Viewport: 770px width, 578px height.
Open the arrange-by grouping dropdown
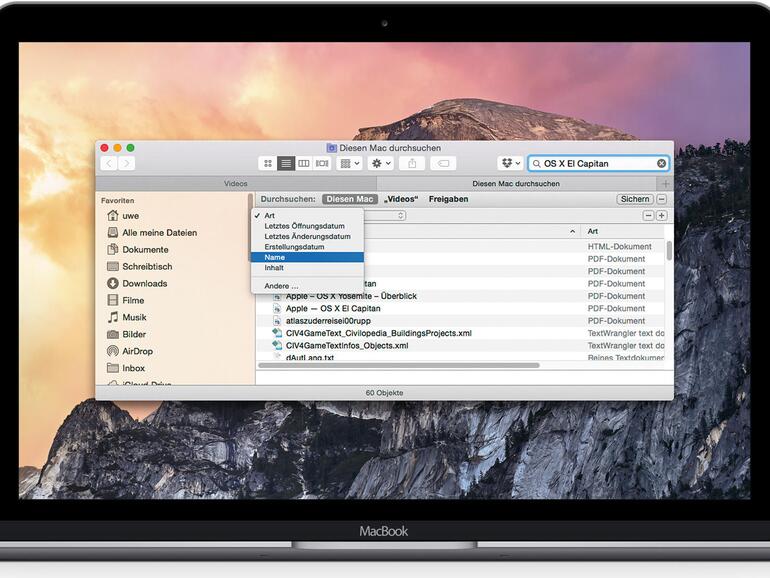350,163
